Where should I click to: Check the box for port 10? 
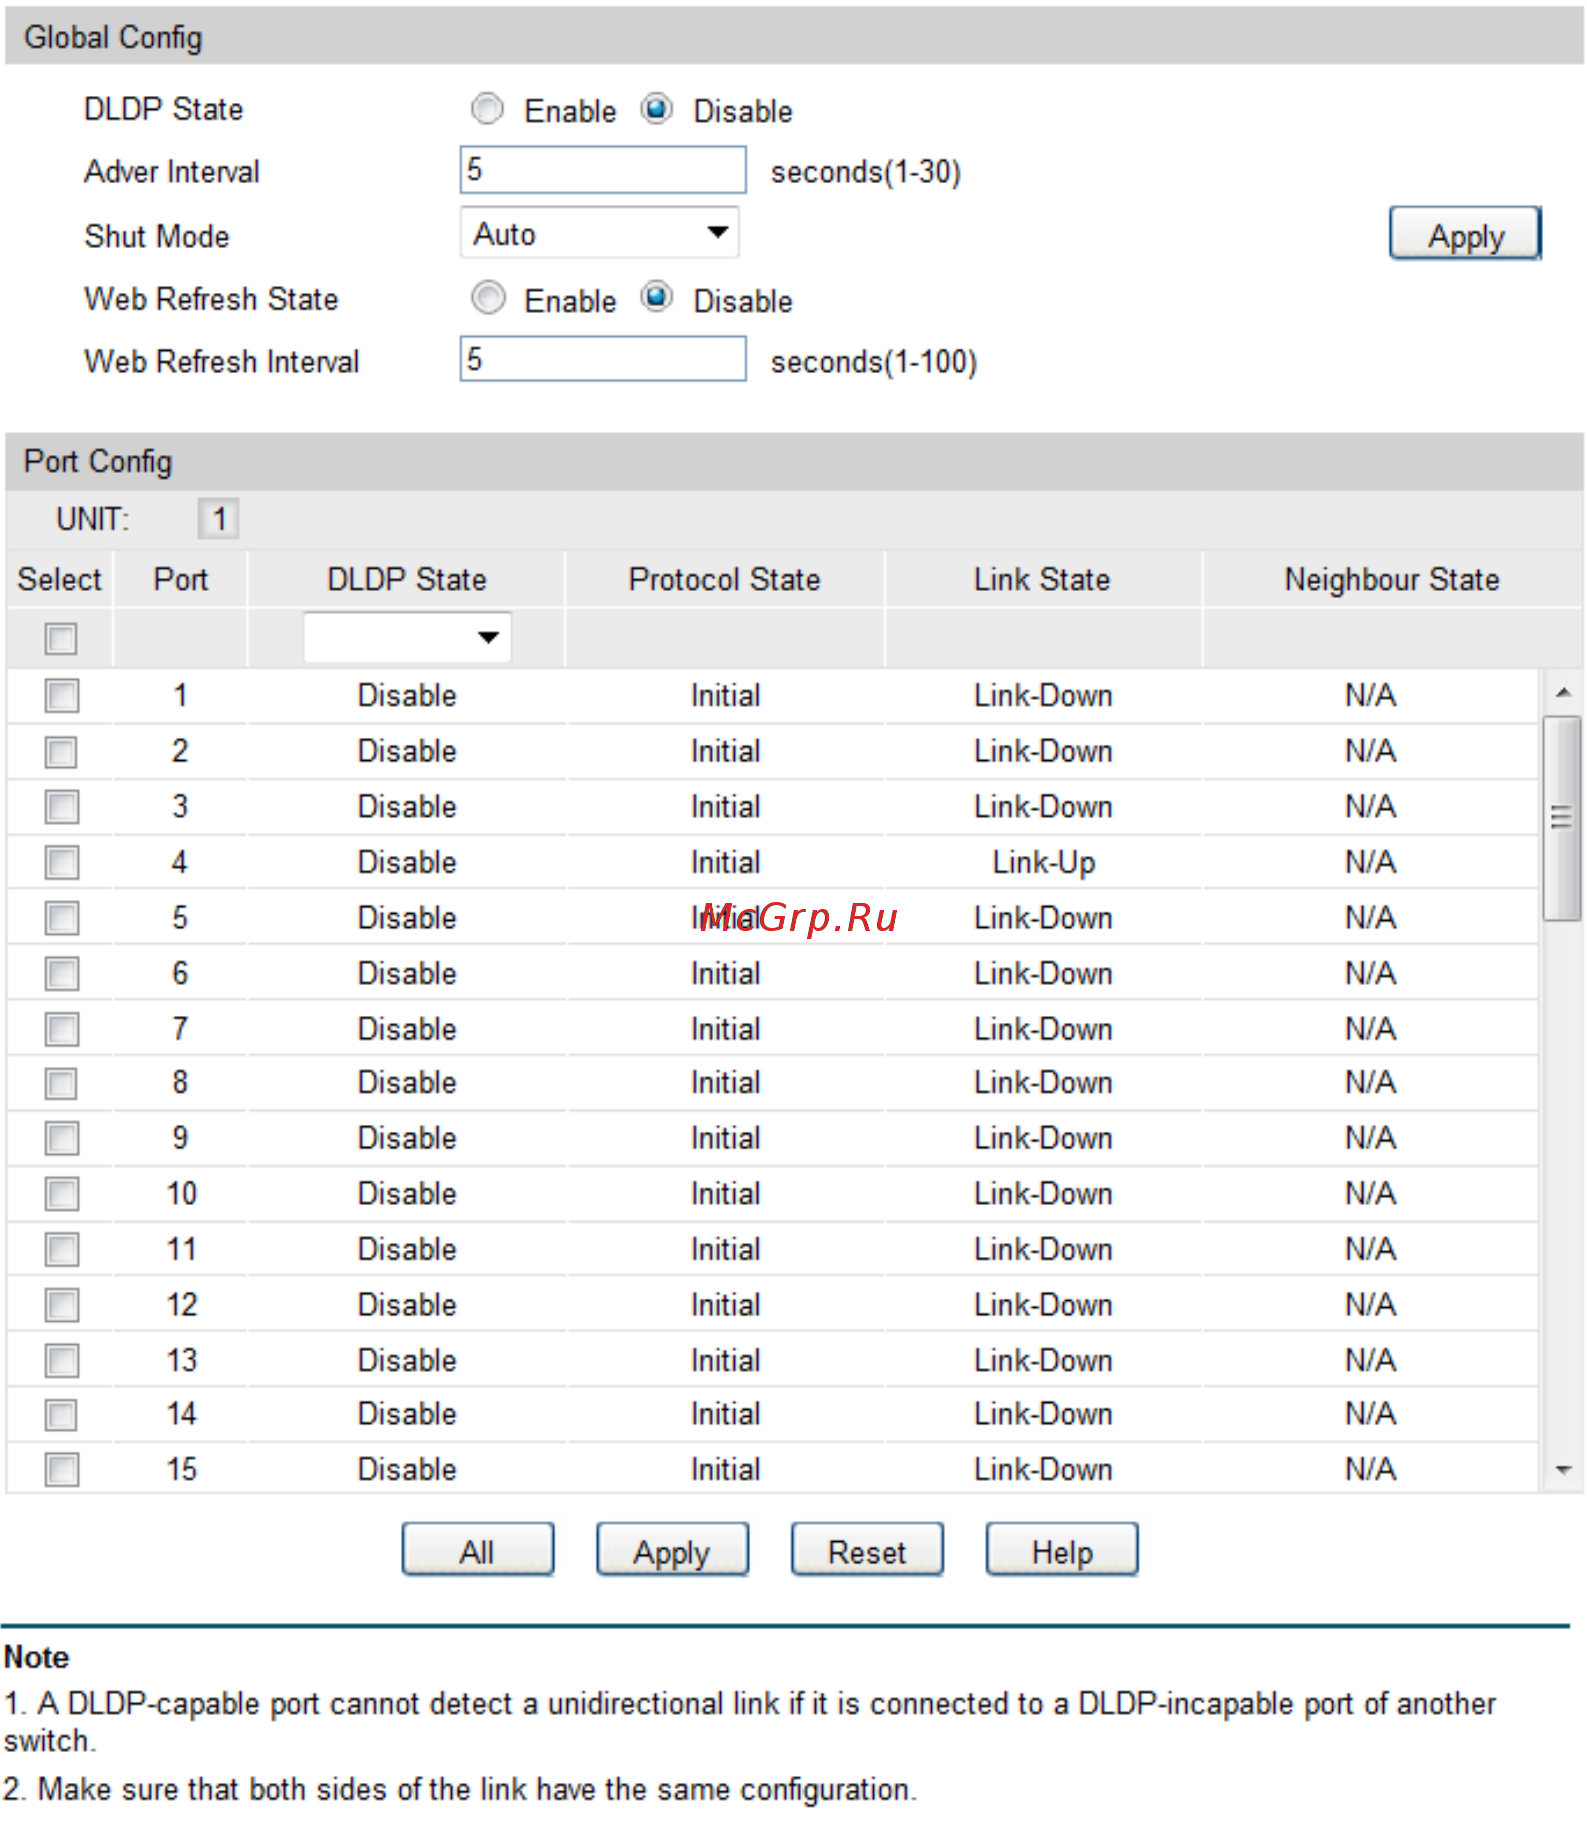coord(61,1194)
